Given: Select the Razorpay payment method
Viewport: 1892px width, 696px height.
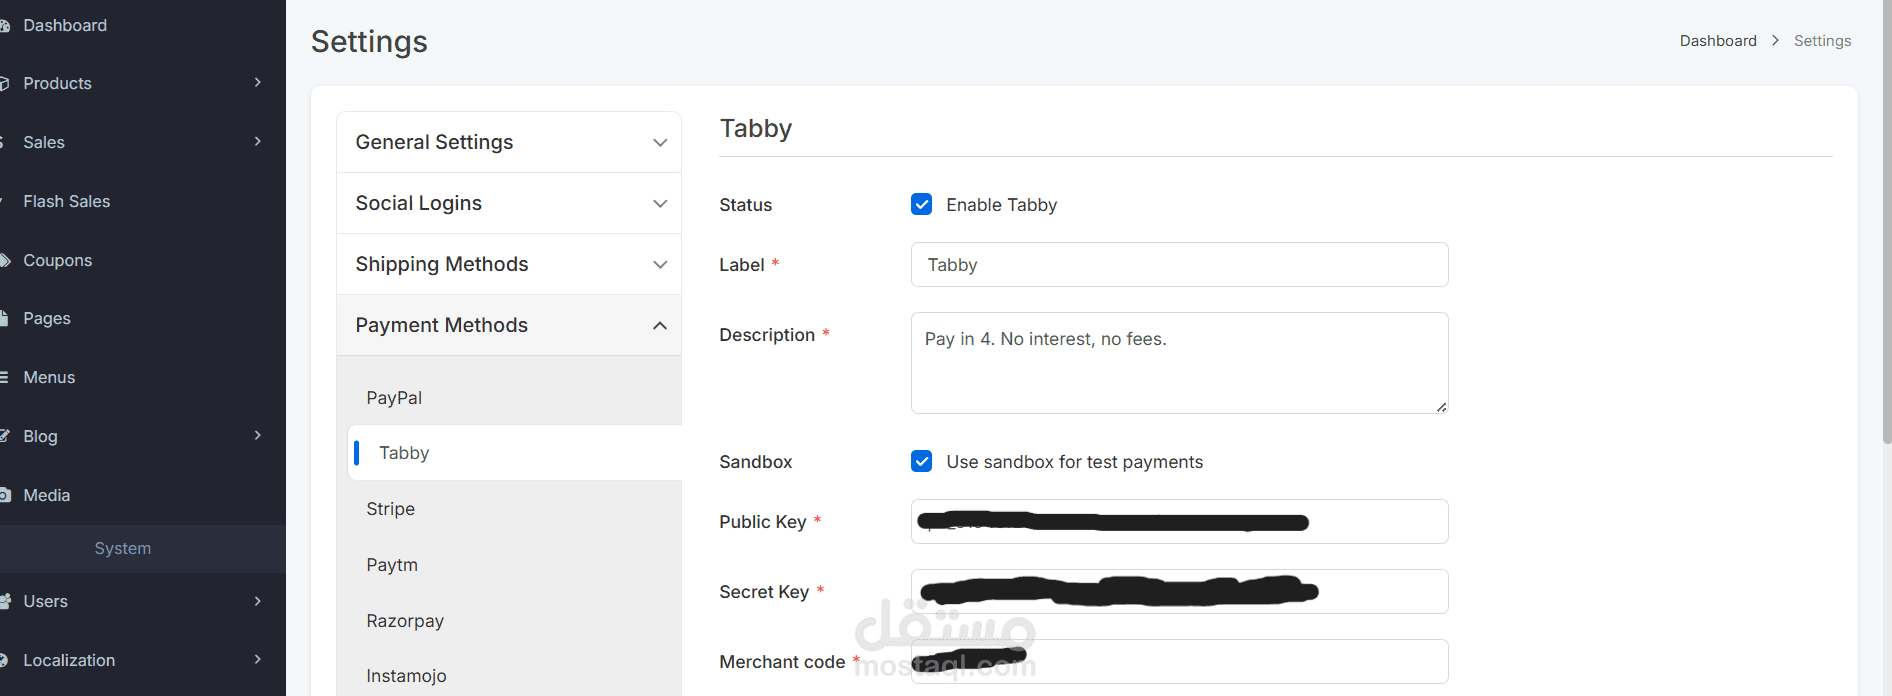Looking at the screenshot, I should (405, 621).
